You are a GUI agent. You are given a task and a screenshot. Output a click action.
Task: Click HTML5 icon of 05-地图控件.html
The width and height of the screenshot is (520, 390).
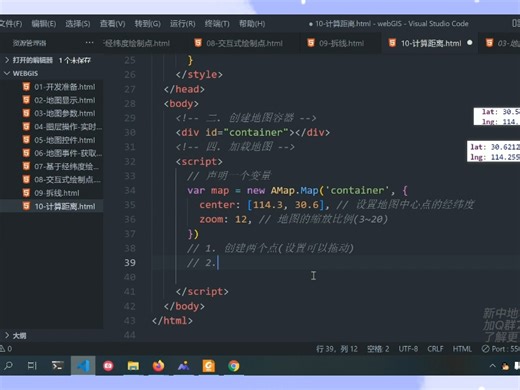pos(26,140)
